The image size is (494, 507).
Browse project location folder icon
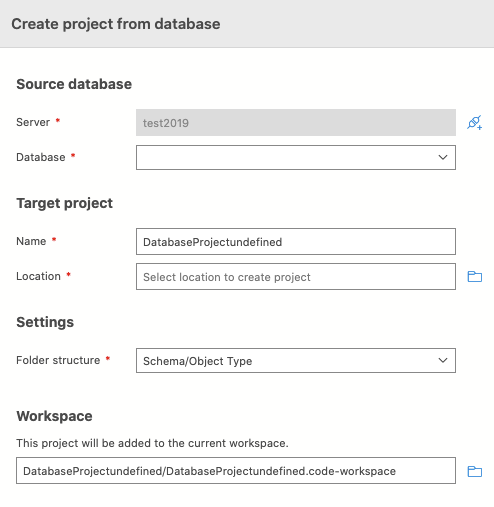(x=475, y=276)
